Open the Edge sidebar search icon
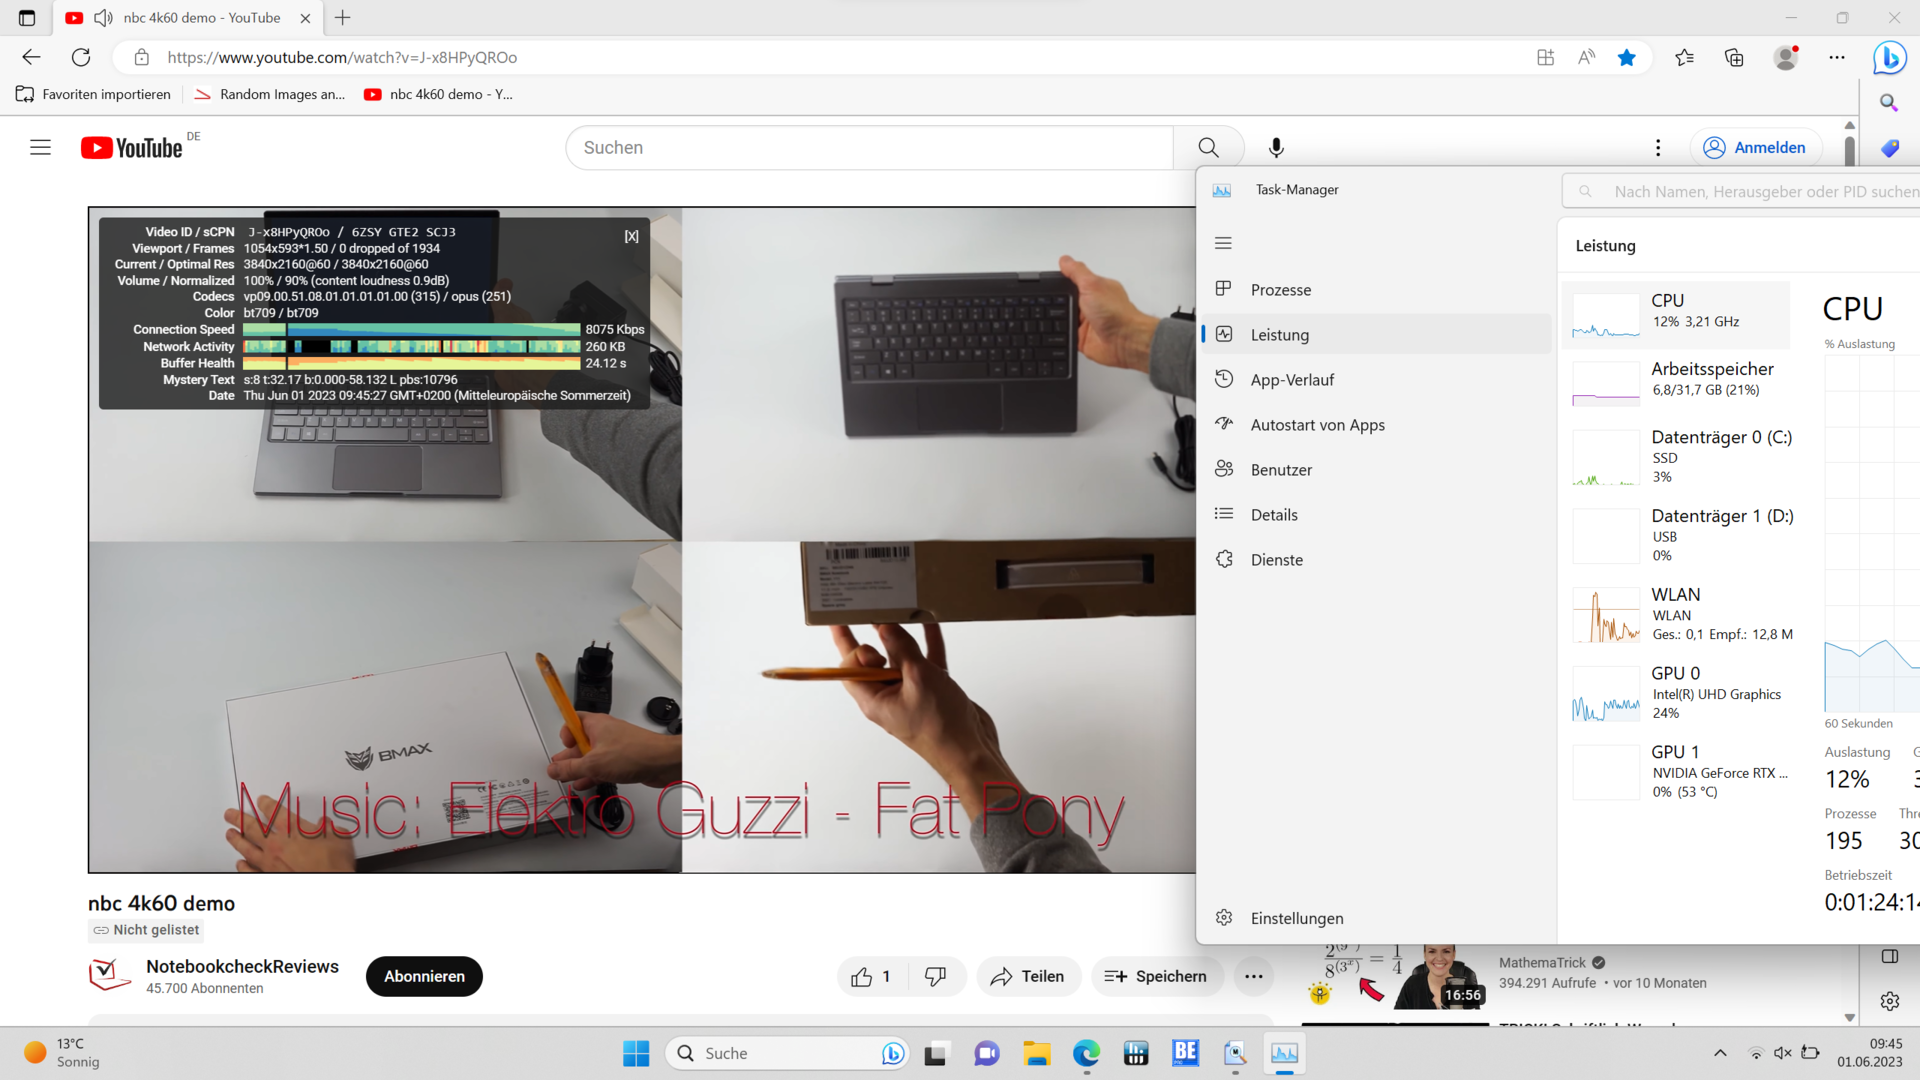Screen dimensions: 1920x1080 click(x=1889, y=102)
